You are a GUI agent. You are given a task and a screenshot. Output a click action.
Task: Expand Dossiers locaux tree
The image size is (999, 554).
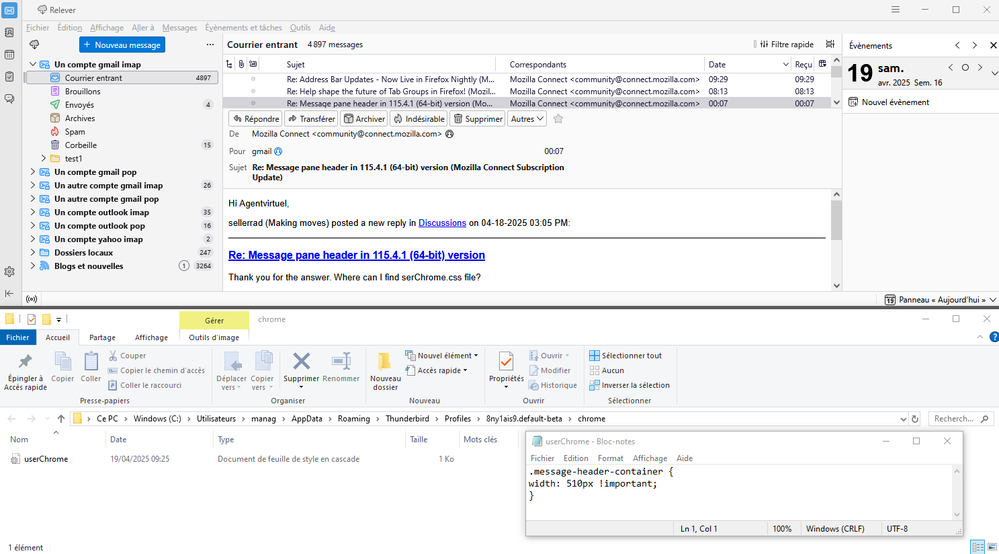click(32, 253)
